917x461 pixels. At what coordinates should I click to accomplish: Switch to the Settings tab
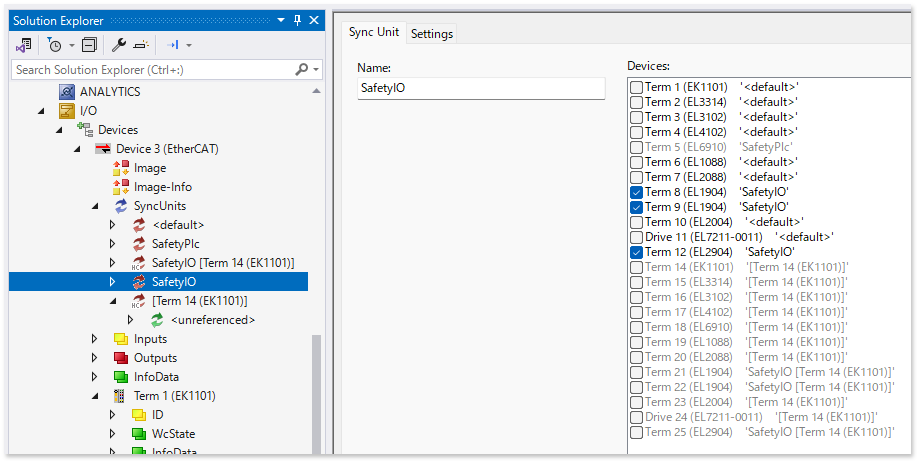tap(432, 33)
